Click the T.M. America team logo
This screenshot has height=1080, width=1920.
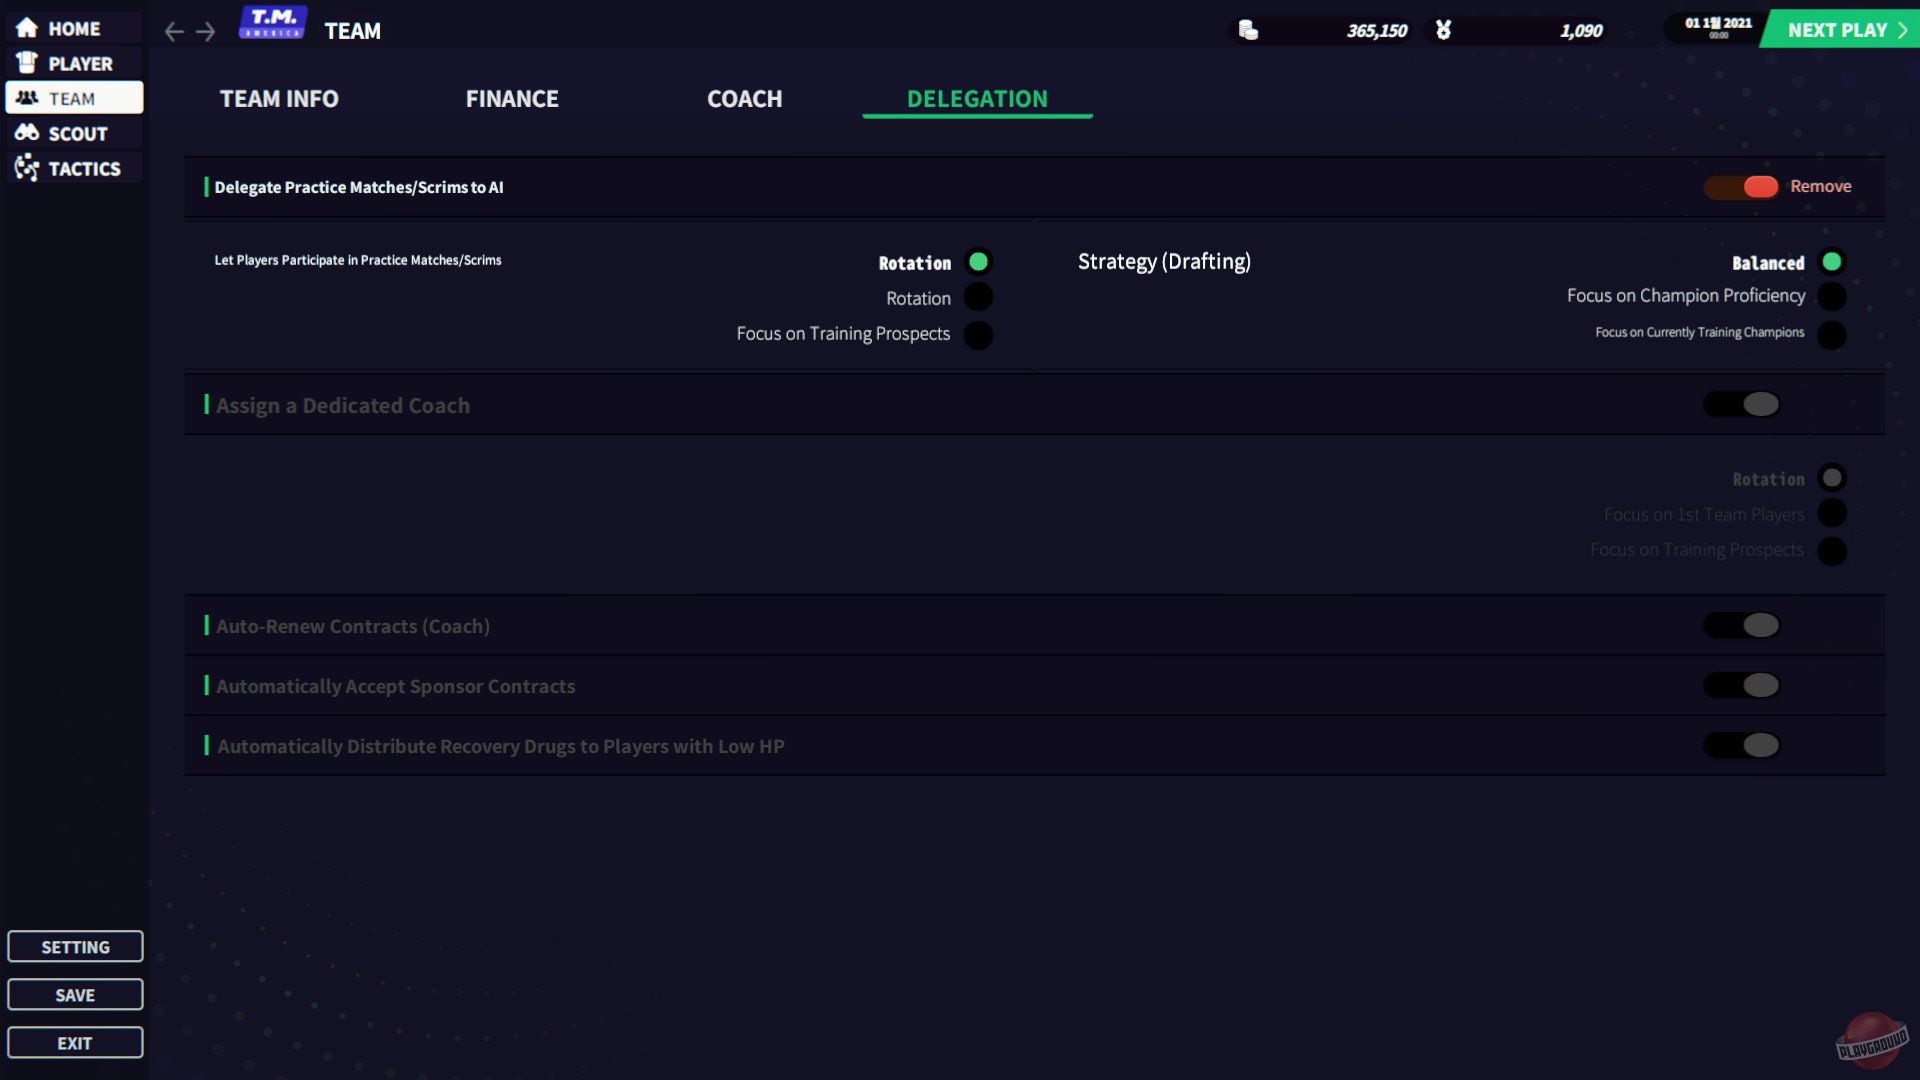pyautogui.click(x=274, y=22)
